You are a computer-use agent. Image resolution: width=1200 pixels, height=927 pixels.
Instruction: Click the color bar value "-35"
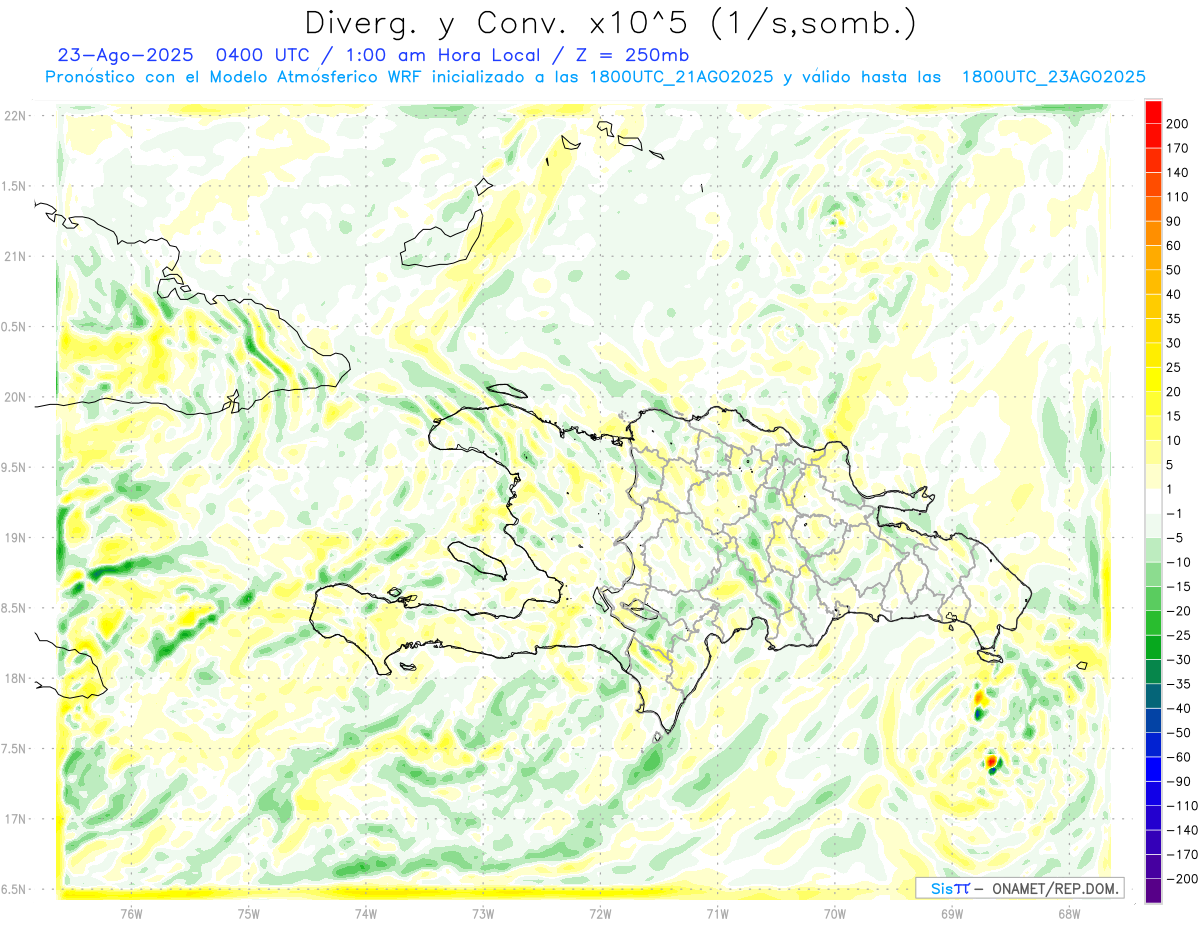(1178, 684)
